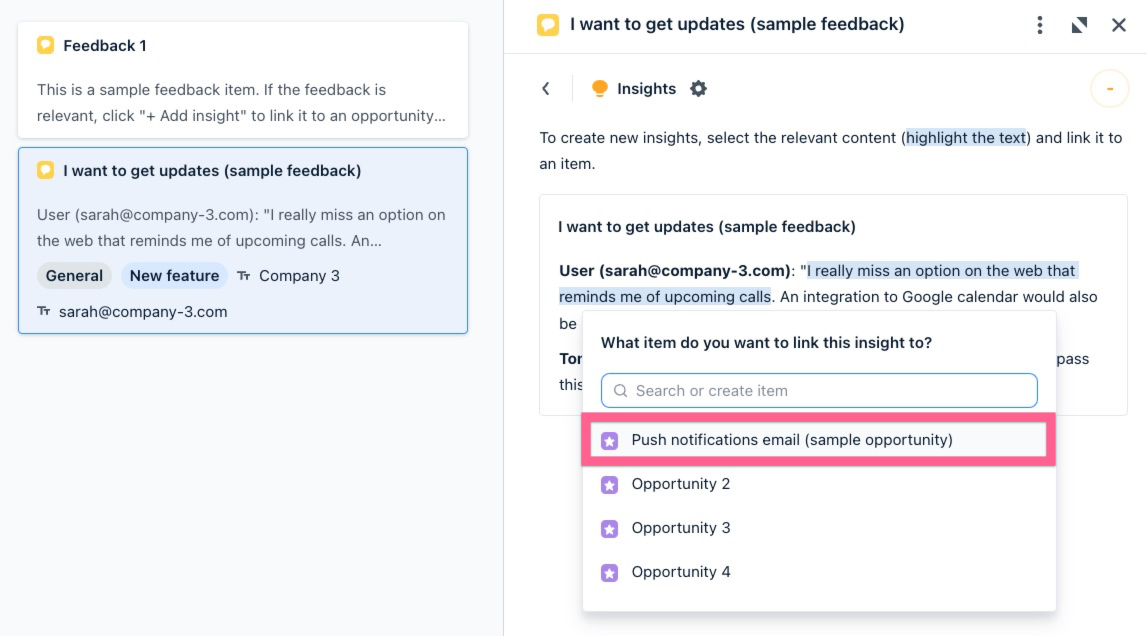Image resolution: width=1147 pixels, height=636 pixels.
Task: Close the feedback detail panel
Action: 1119,25
